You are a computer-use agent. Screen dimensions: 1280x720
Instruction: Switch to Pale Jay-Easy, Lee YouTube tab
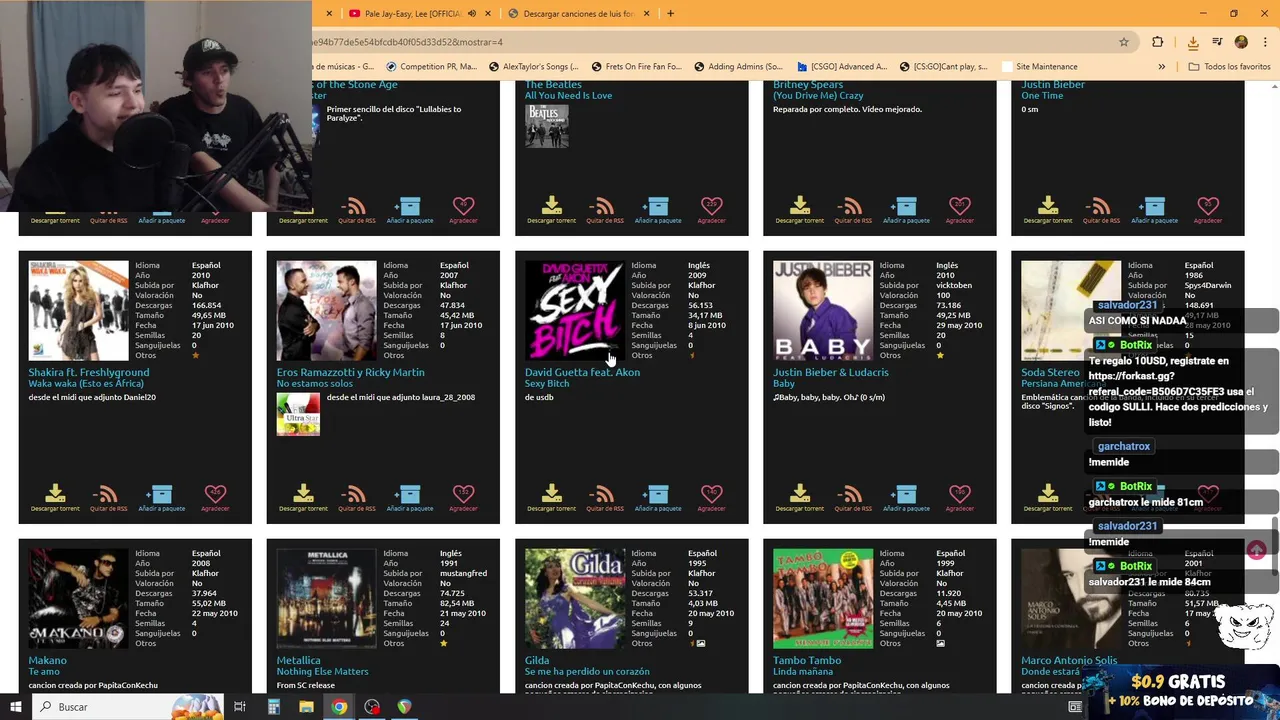pyautogui.click(x=414, y=13)
